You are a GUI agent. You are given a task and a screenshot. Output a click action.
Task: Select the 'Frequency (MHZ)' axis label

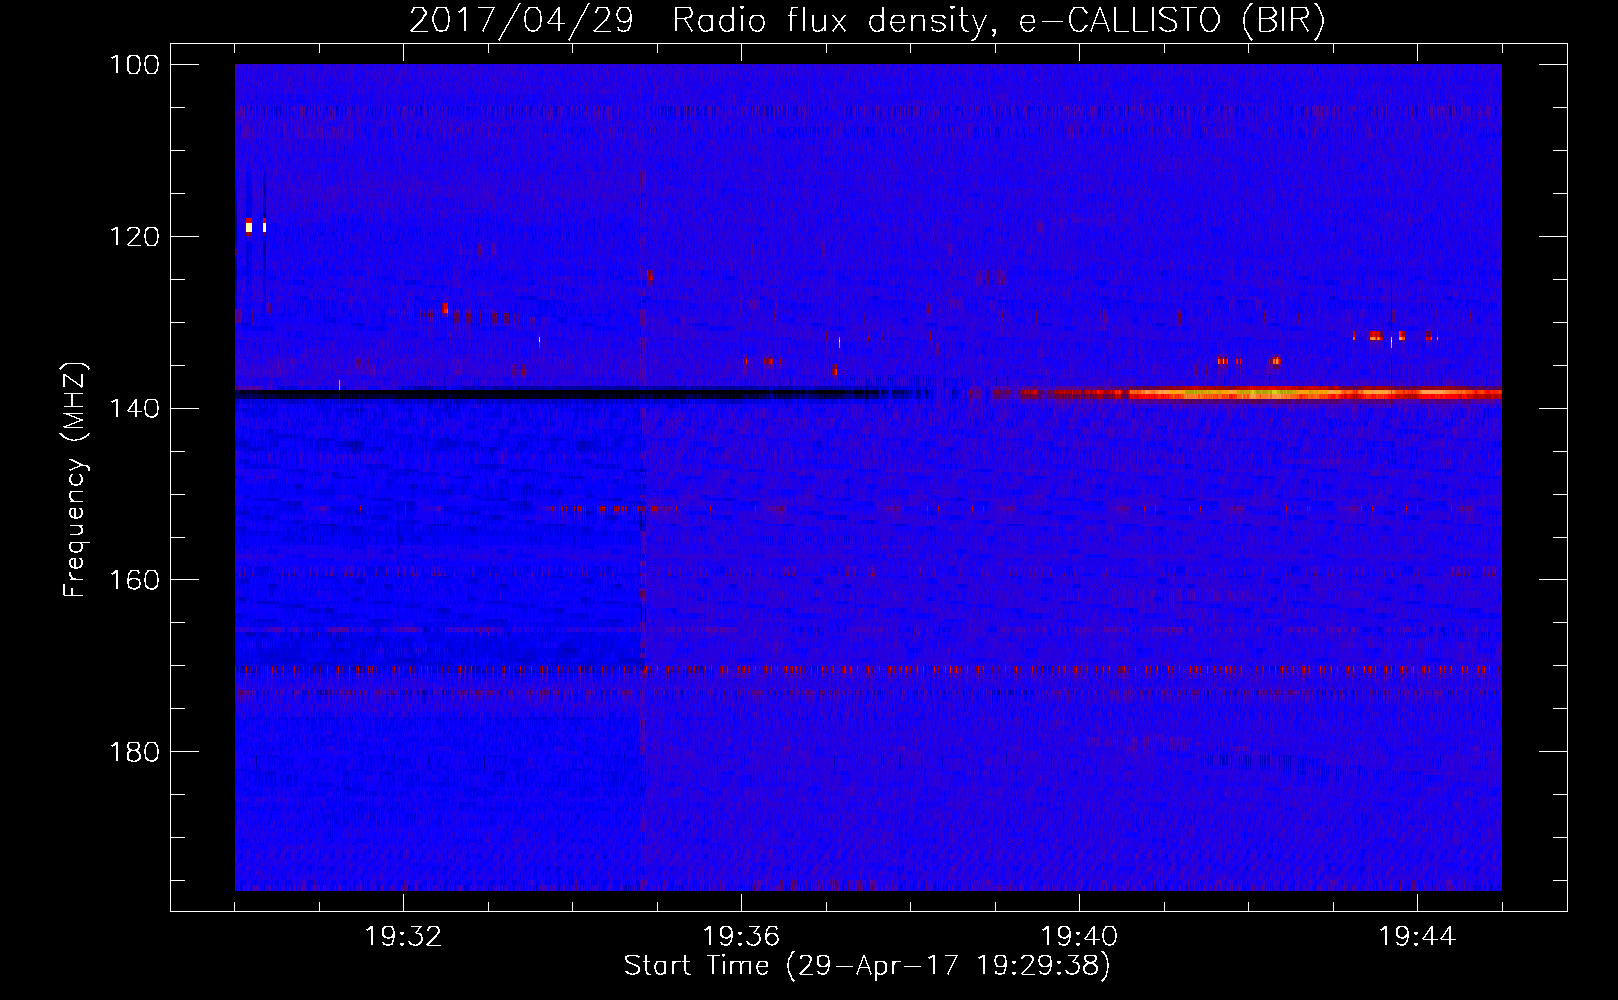[75, 479]
